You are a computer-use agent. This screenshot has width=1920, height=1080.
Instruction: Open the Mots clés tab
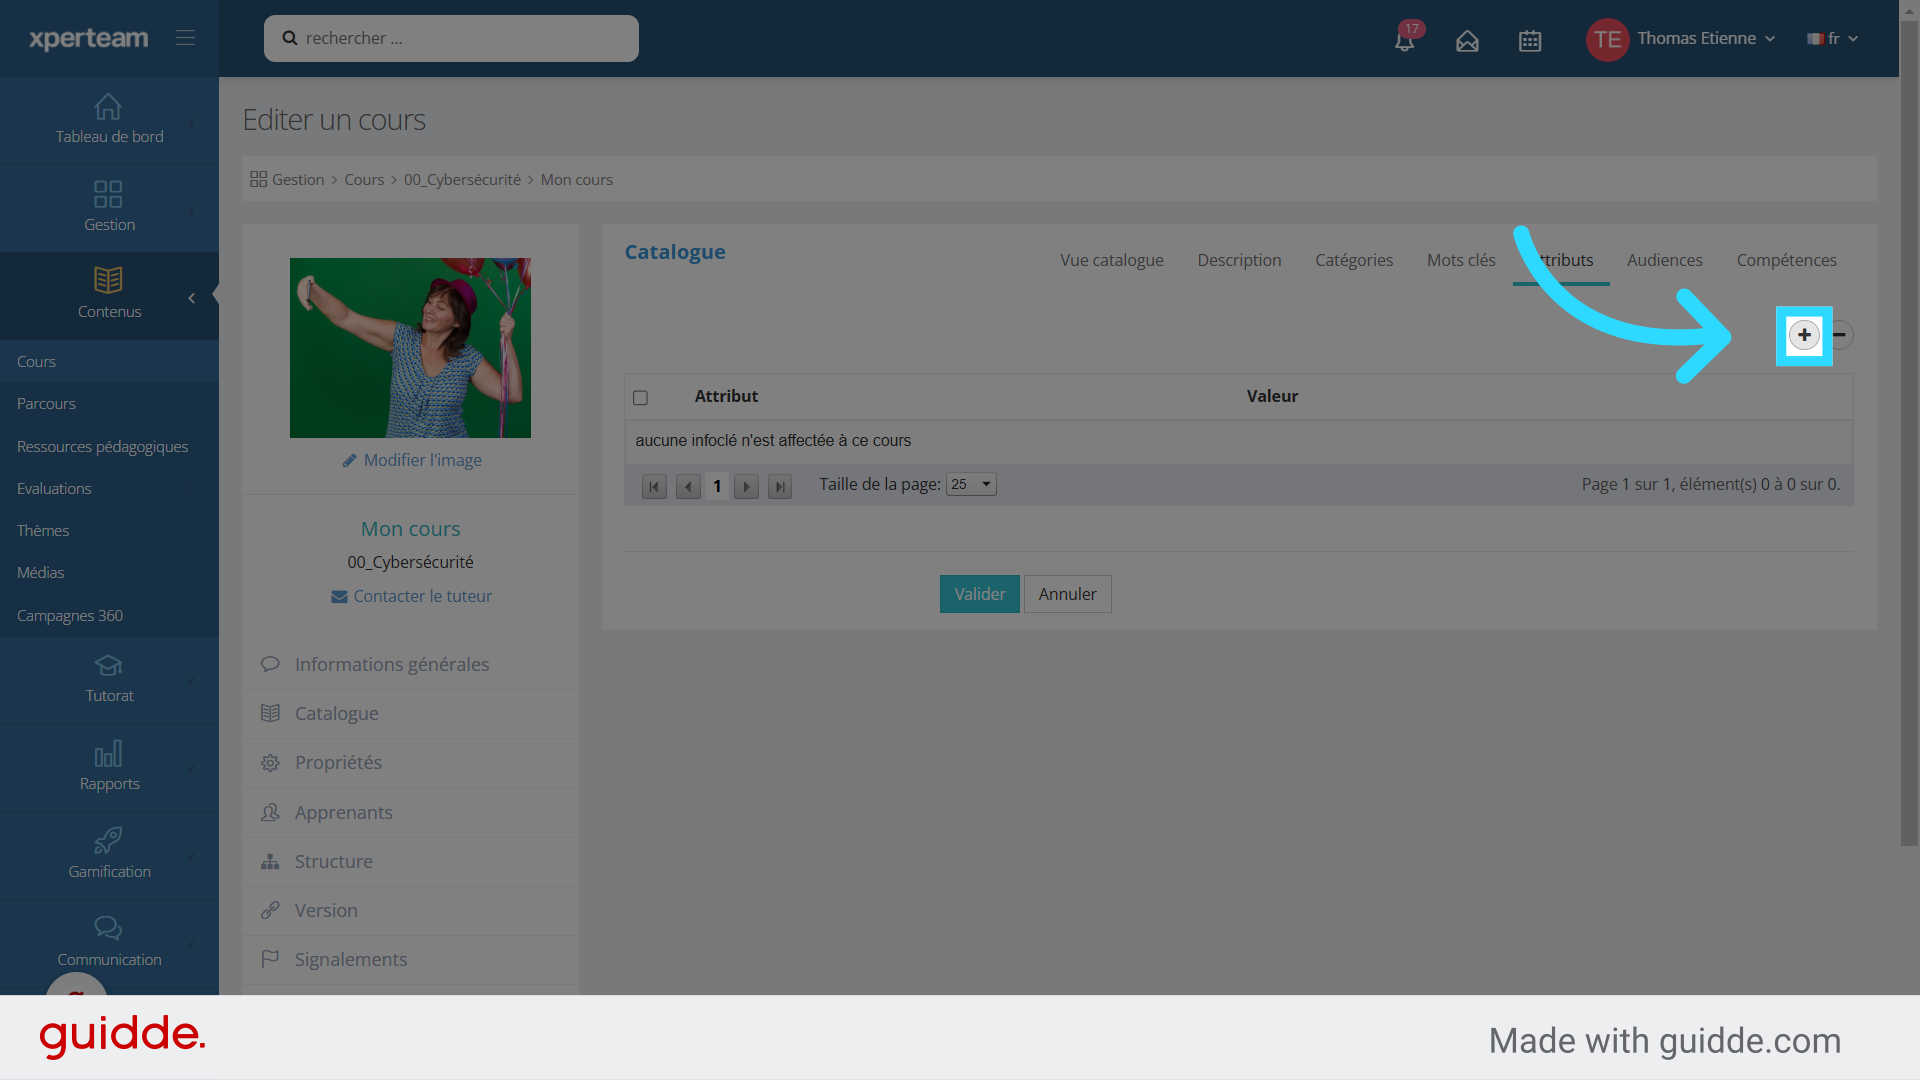(1460, 260)
